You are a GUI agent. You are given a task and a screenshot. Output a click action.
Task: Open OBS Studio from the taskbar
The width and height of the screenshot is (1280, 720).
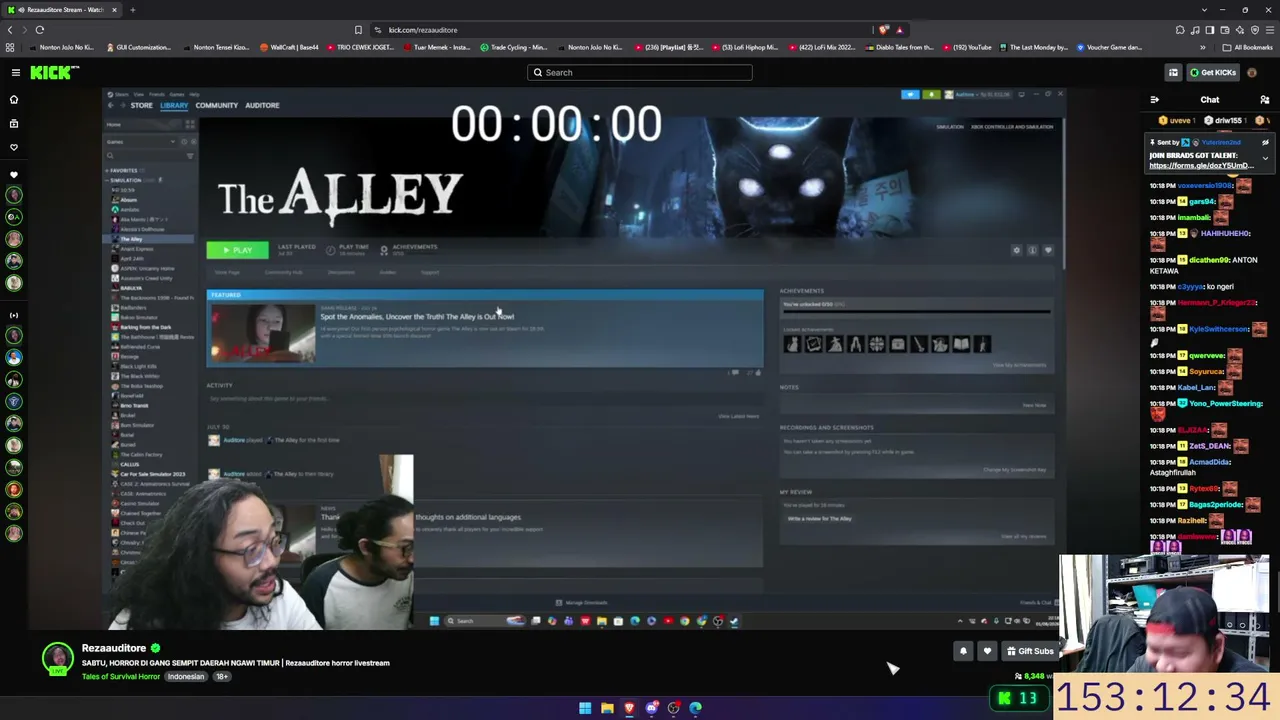(674, 708)
